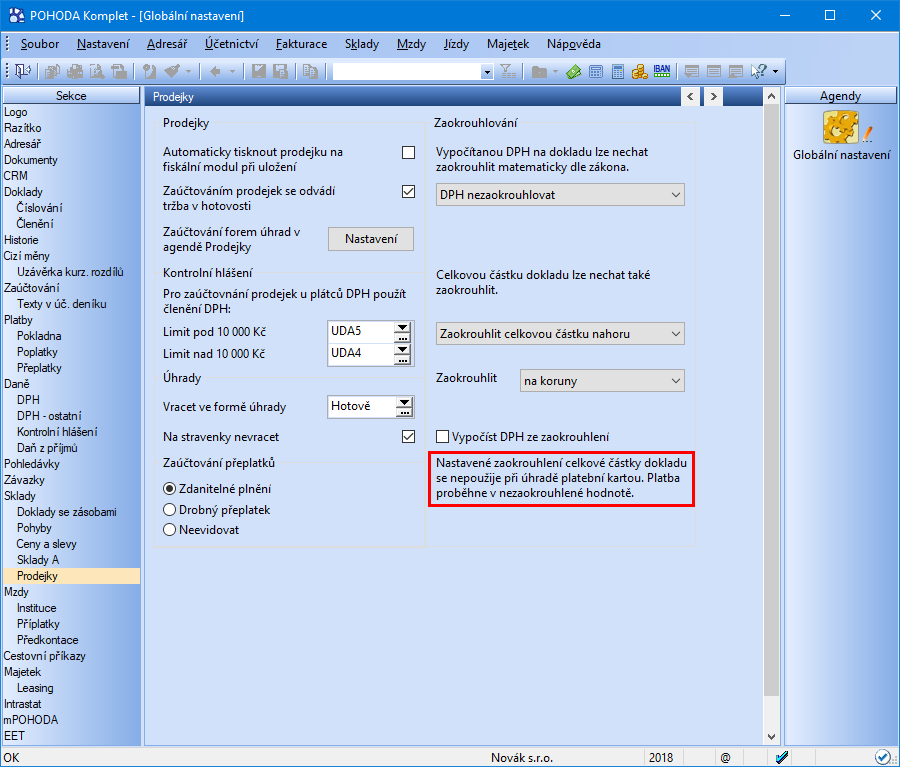
Task: Open 'Hotově' payment form dropdown
Action: 404,402
